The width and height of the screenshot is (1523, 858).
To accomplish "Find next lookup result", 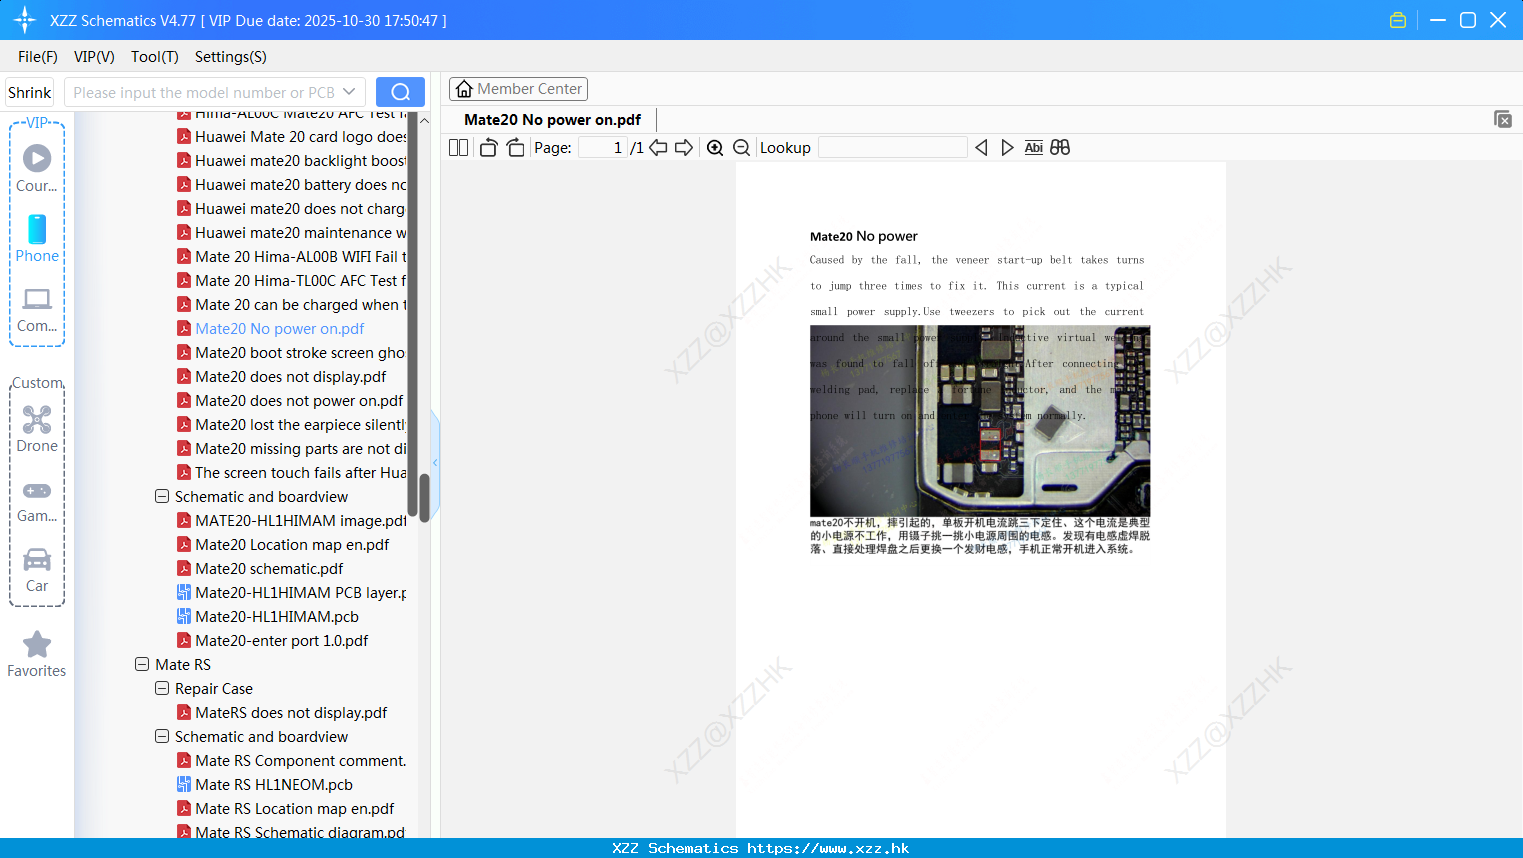I will pyautogui.click(x=1007, y=148).
